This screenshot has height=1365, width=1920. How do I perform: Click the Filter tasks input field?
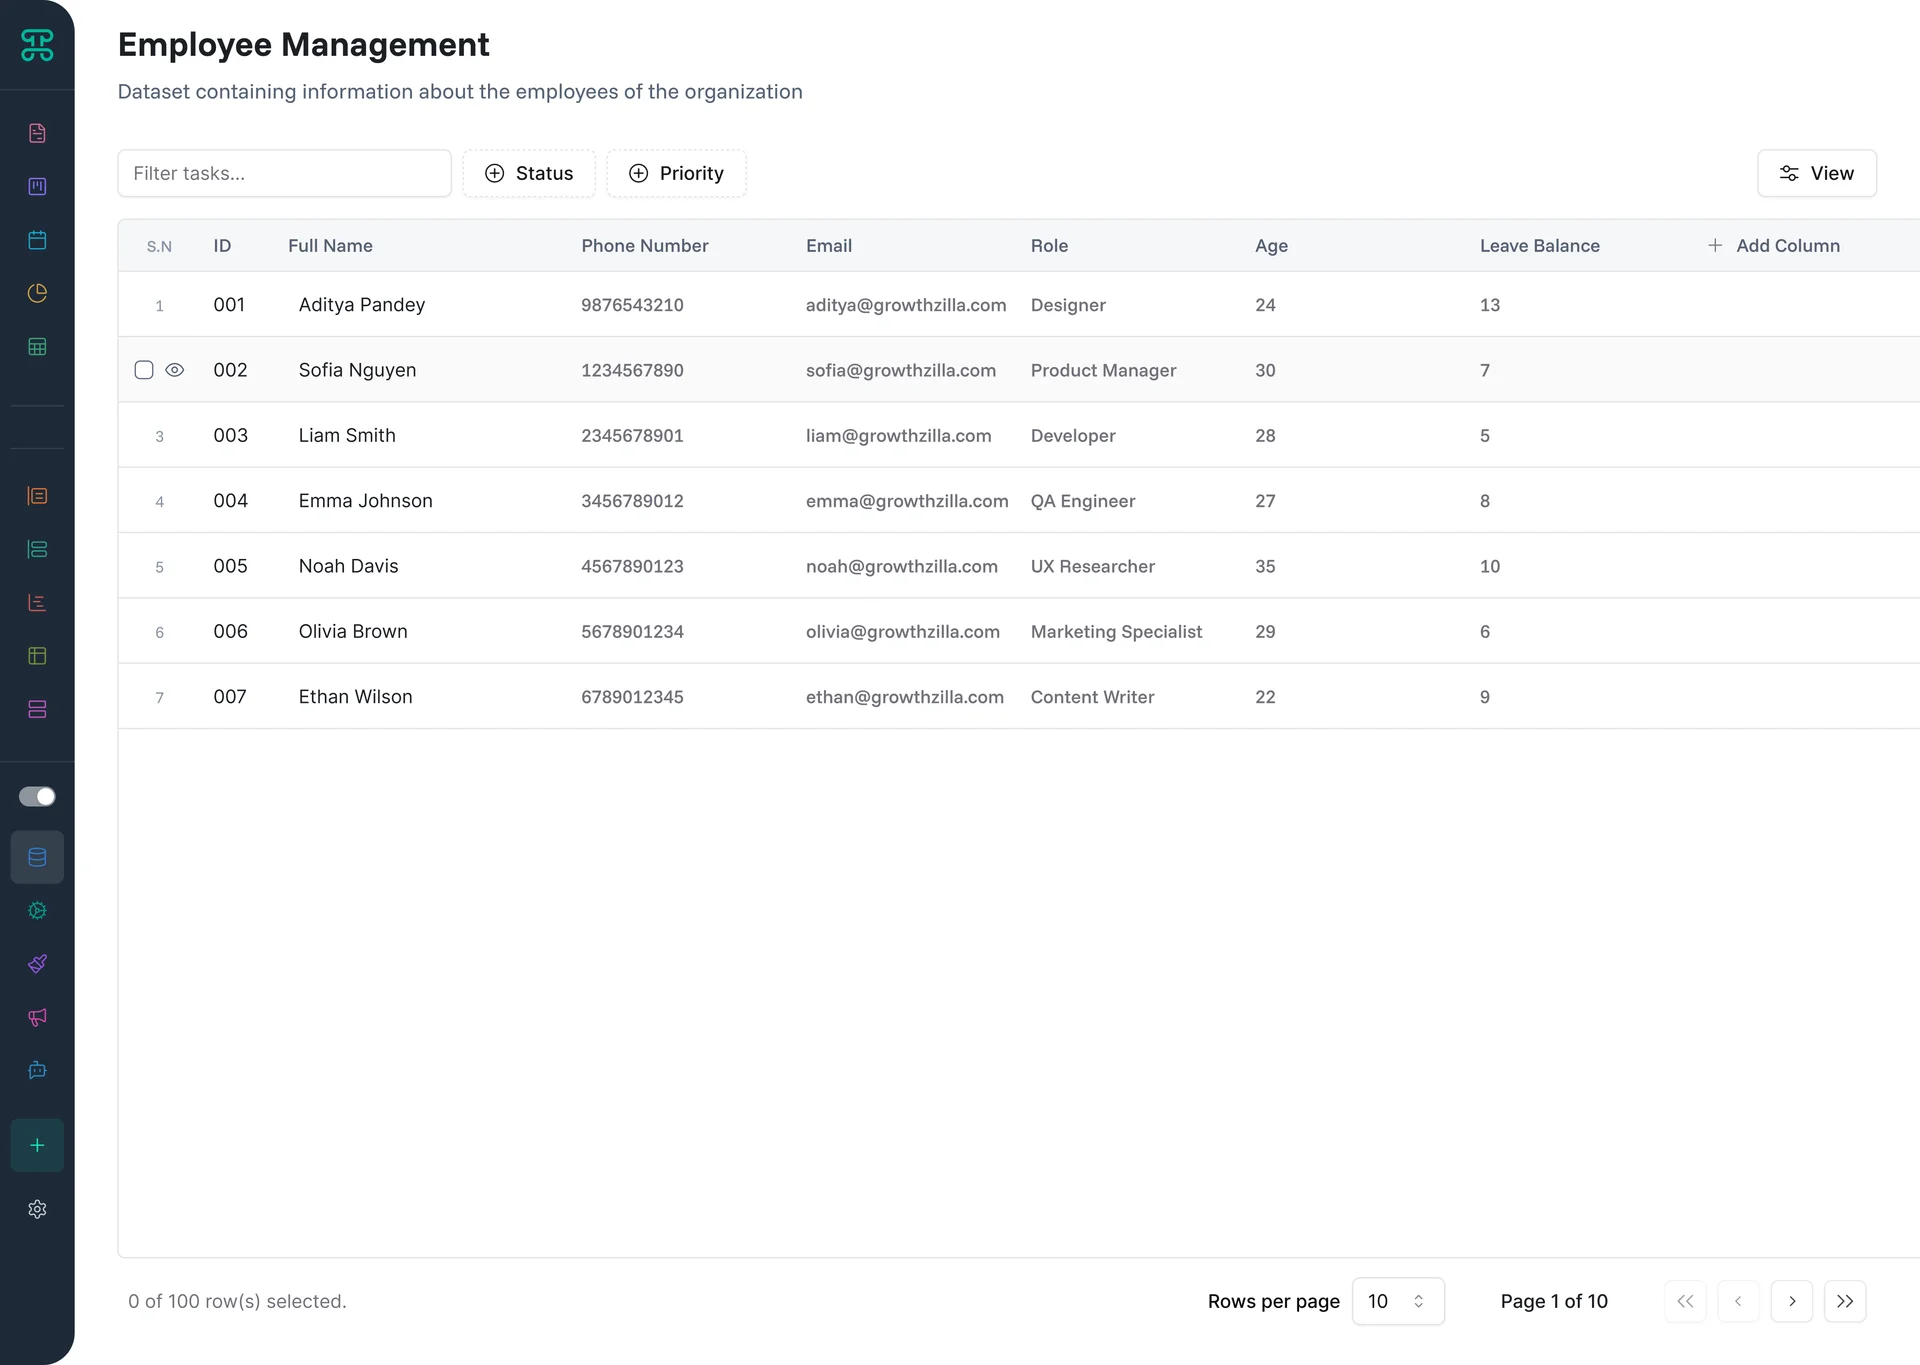click(284, 173)
